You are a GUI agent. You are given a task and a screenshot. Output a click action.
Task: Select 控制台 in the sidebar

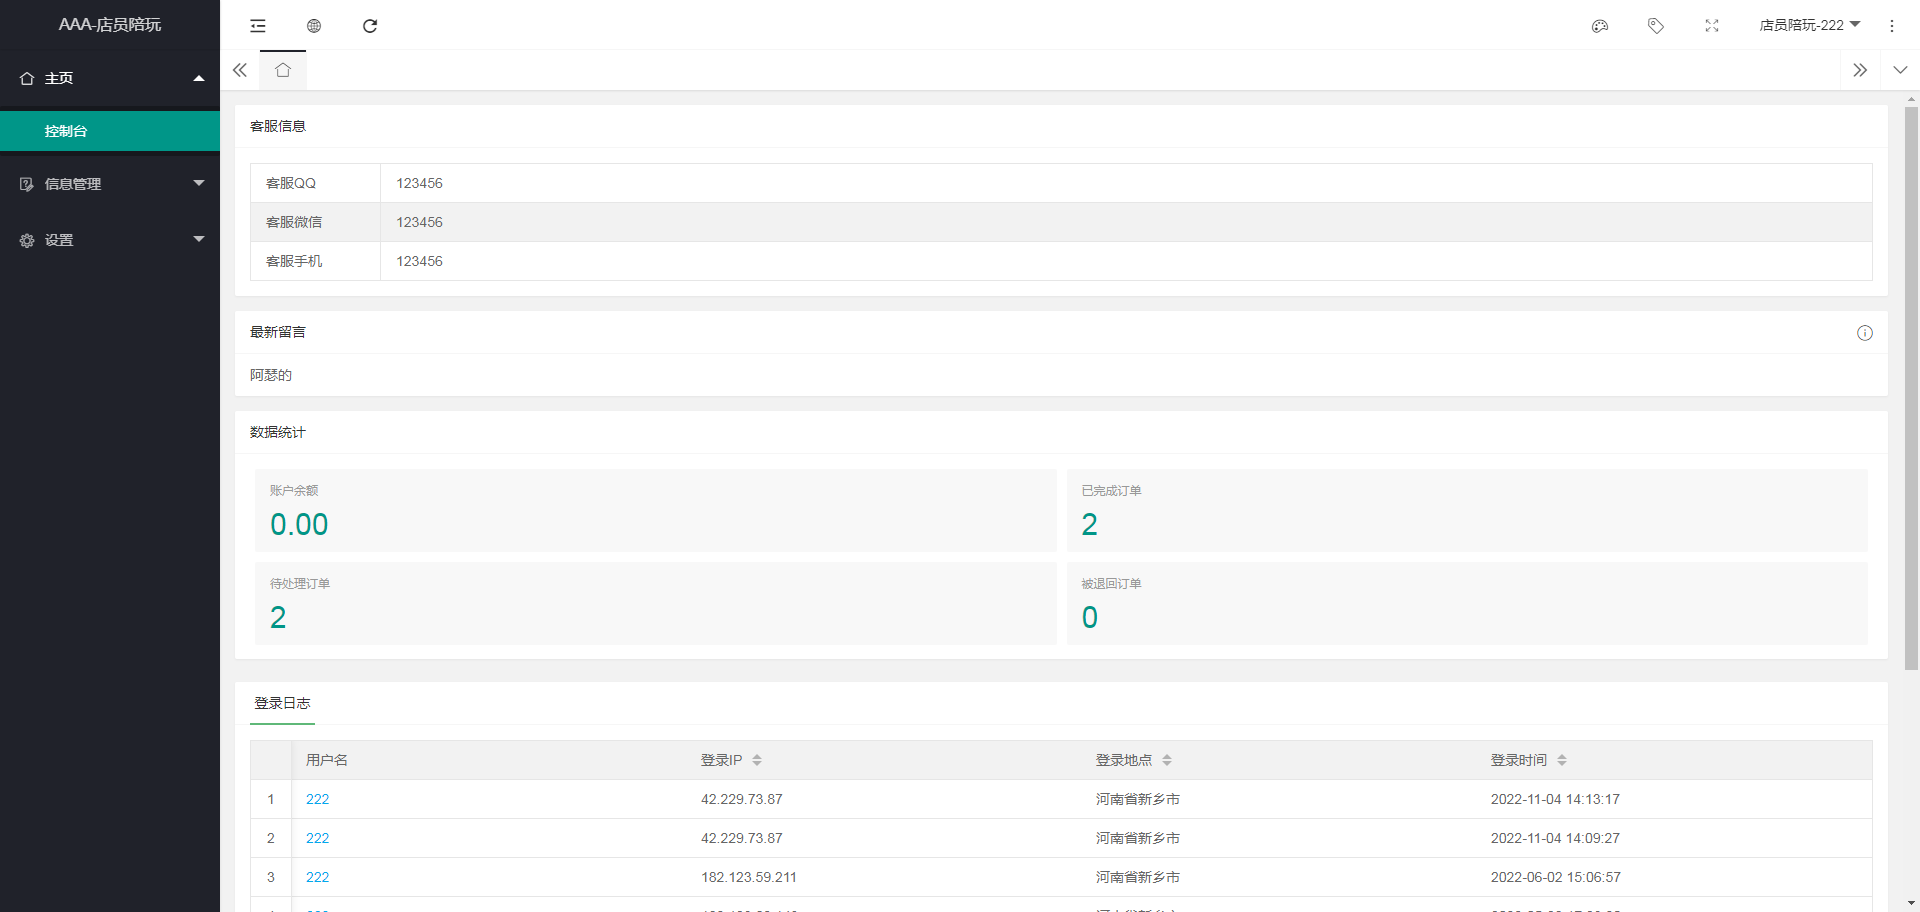(110, 131)
